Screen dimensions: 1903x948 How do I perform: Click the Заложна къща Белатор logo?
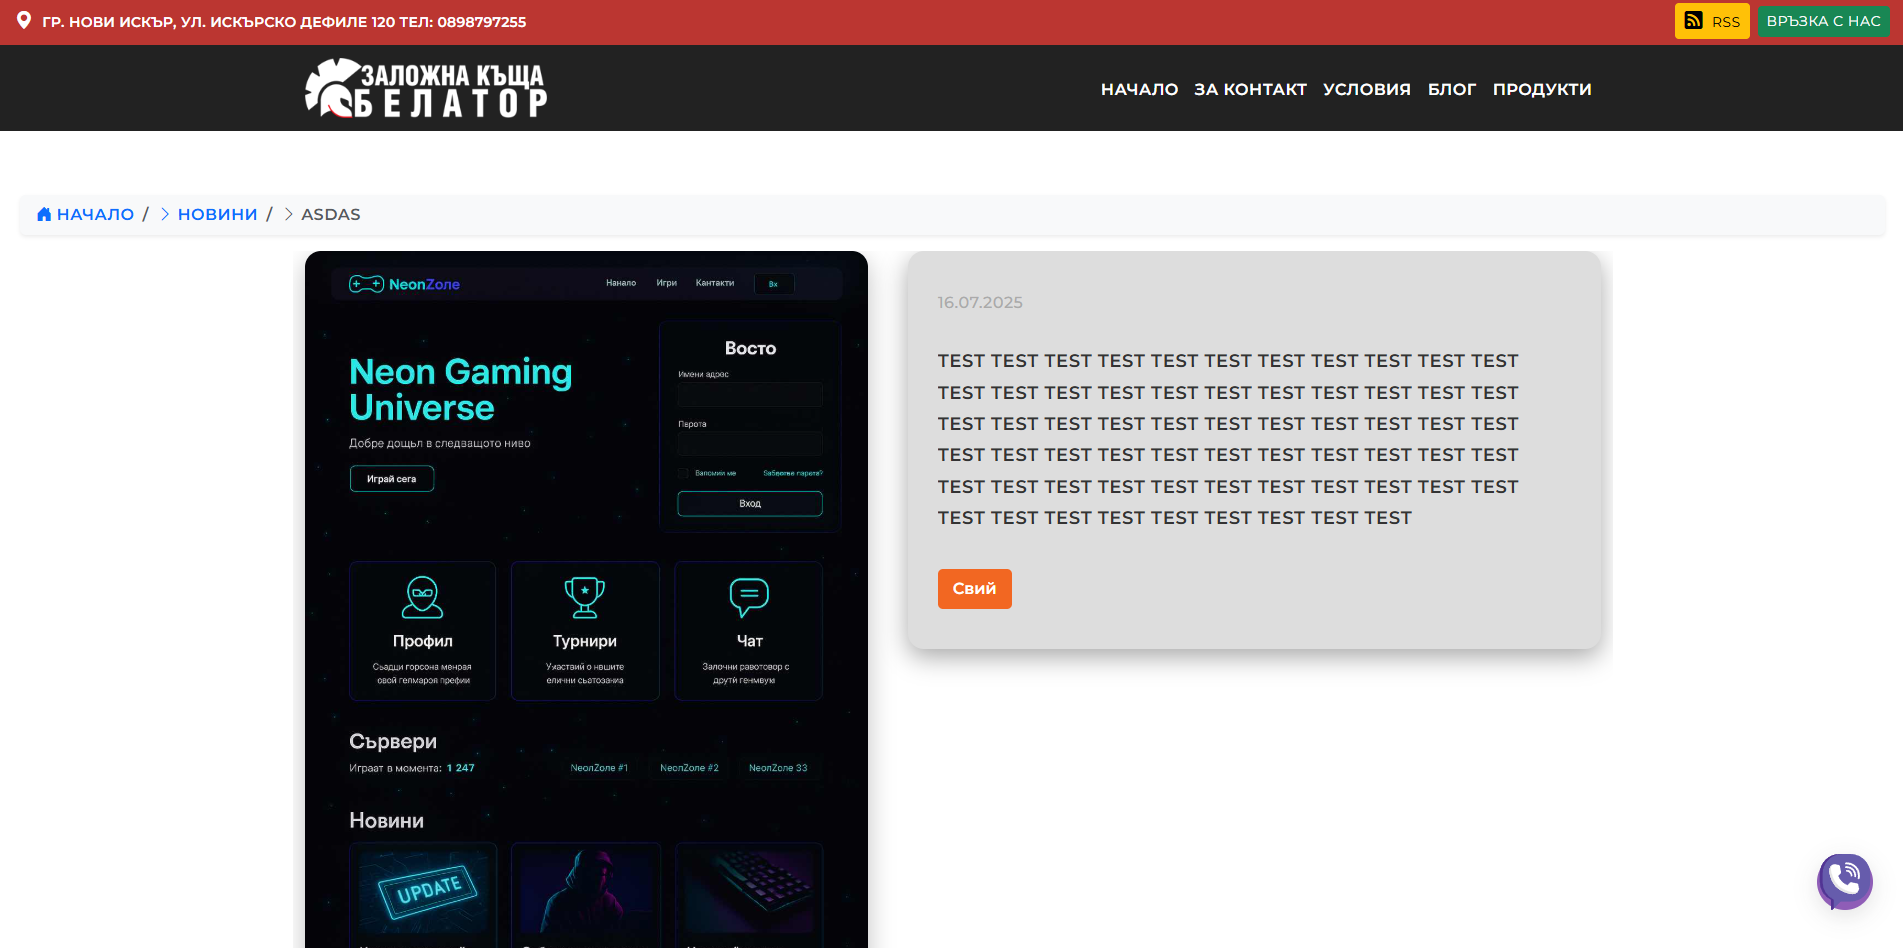point(426,88)
